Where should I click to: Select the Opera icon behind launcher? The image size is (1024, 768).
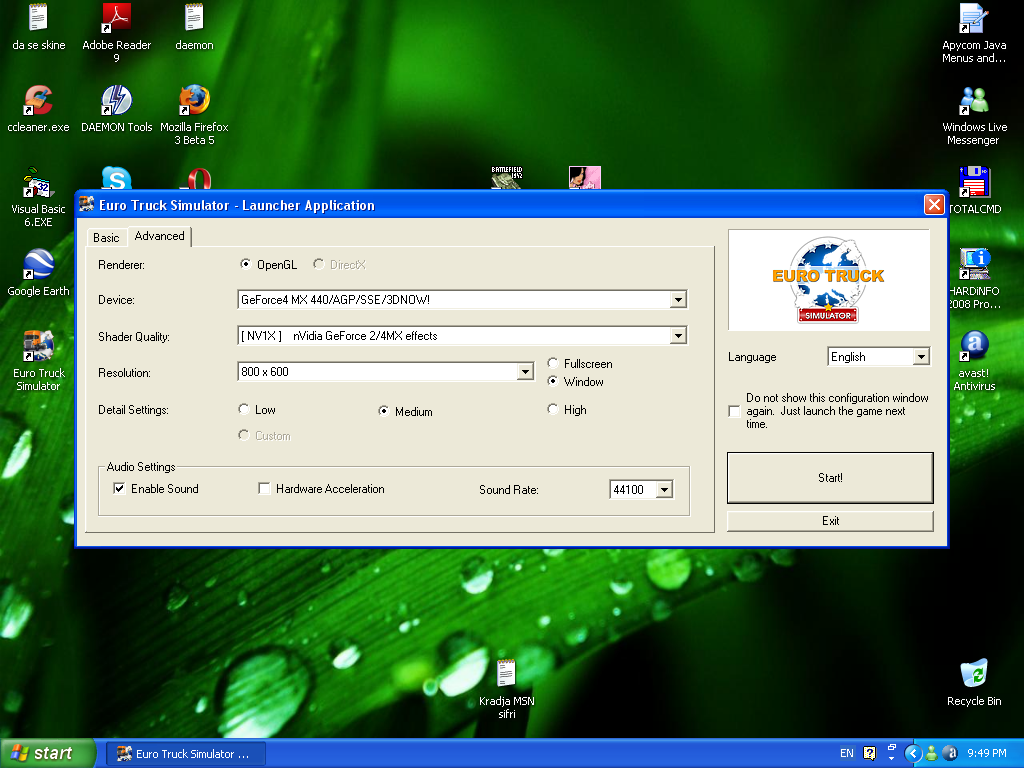pyautogui.click(x=199, y=179)
